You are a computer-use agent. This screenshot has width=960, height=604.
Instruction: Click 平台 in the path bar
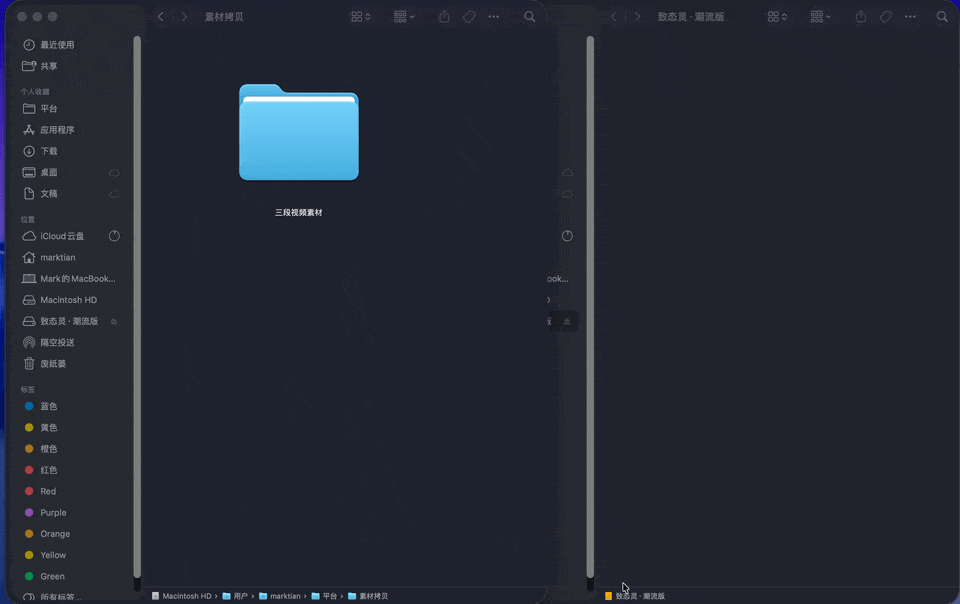[x=324, y=596]
